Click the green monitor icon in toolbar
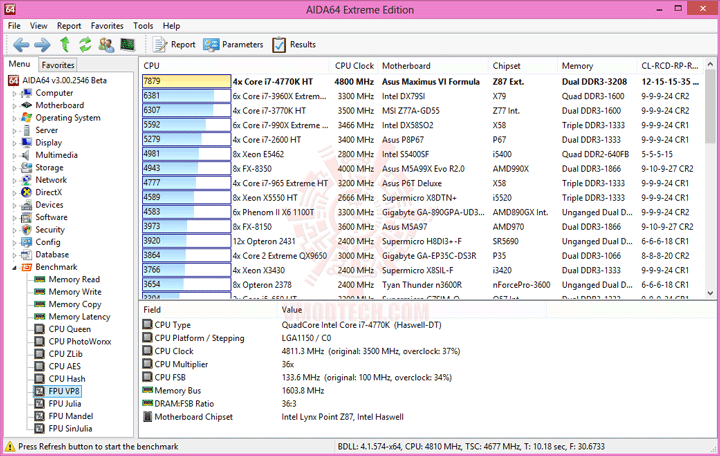The image size is (720, 456). coord(127,45)
